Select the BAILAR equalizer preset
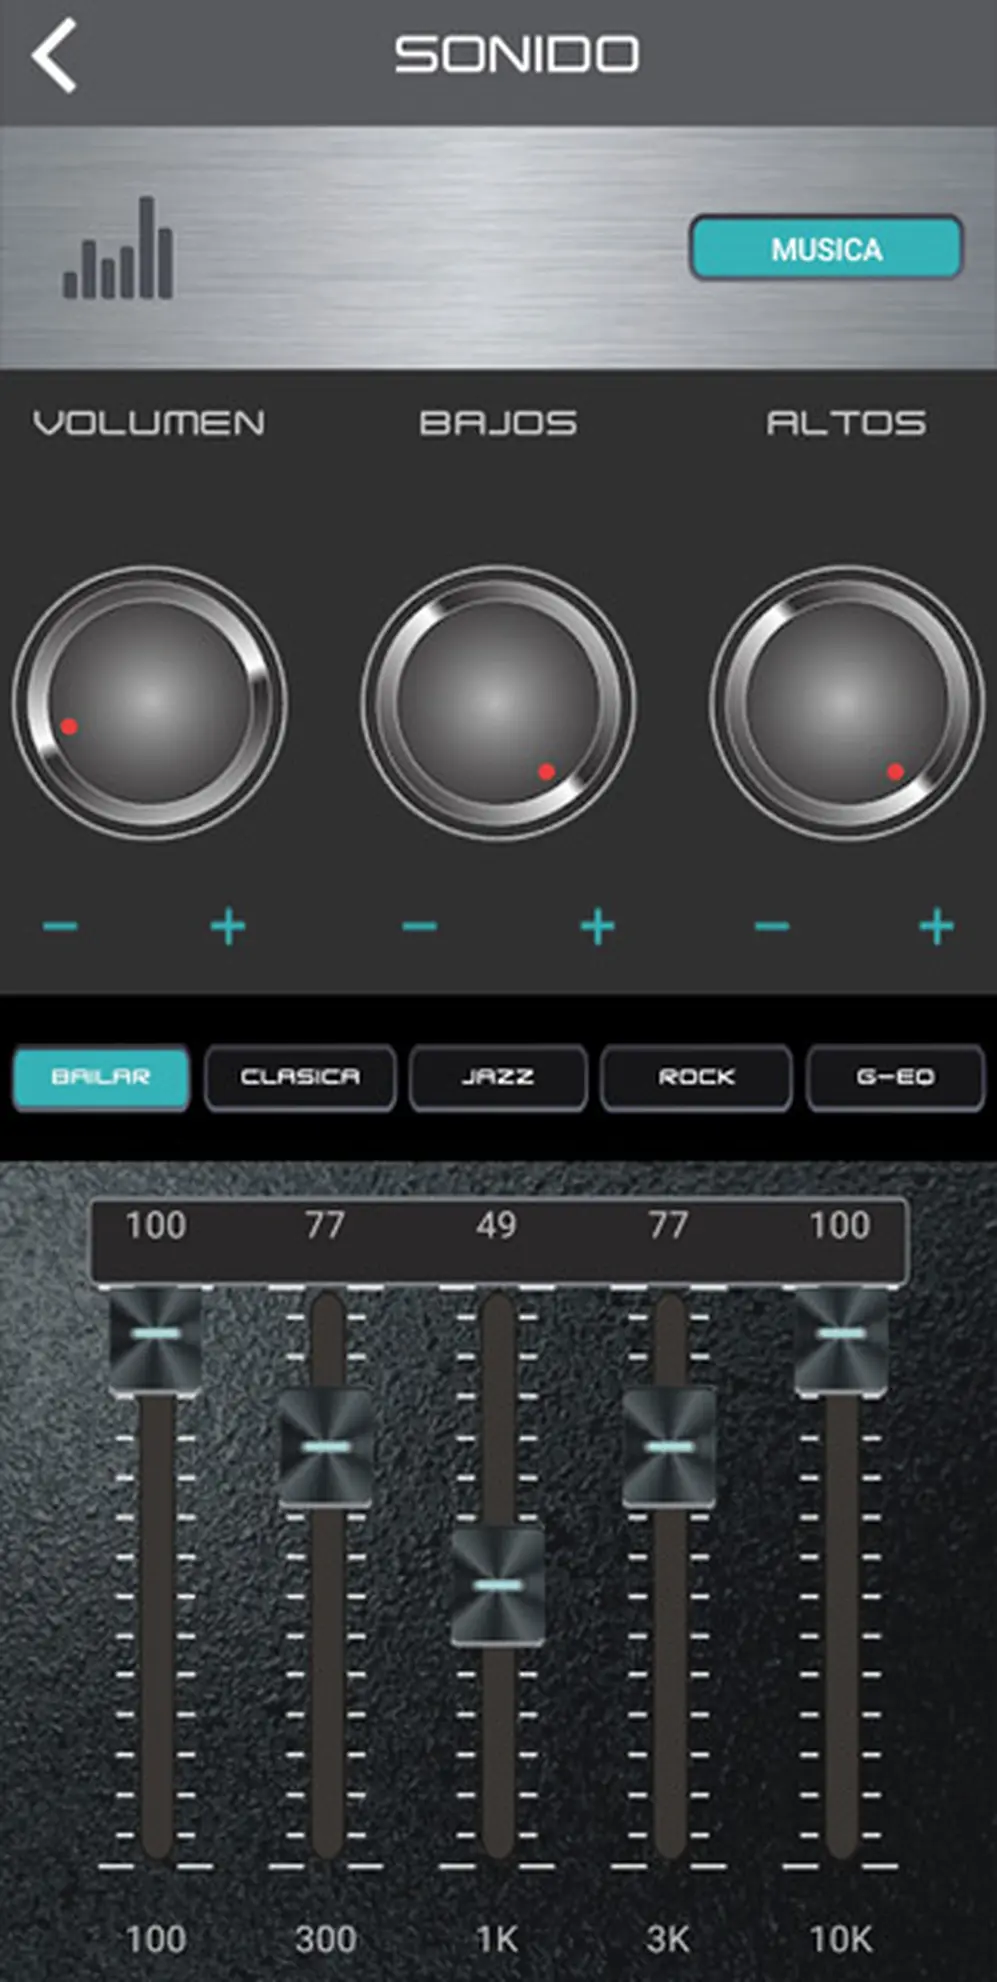 coord(101,1077)
